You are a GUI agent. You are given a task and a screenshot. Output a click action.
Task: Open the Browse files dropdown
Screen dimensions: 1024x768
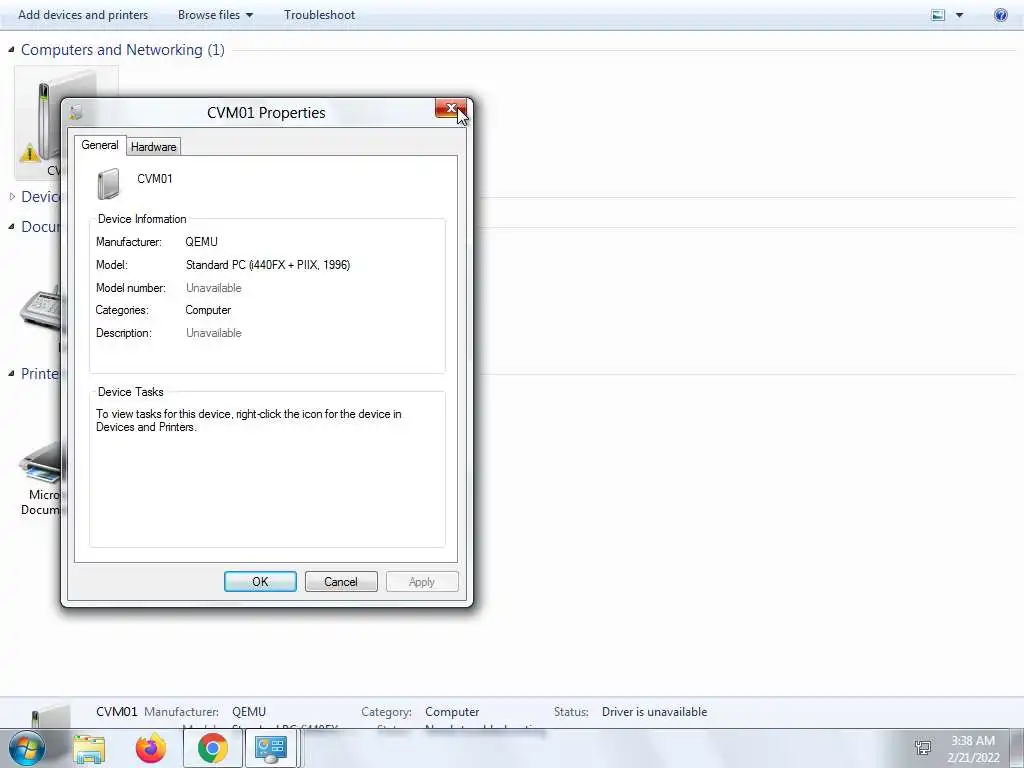216,14
